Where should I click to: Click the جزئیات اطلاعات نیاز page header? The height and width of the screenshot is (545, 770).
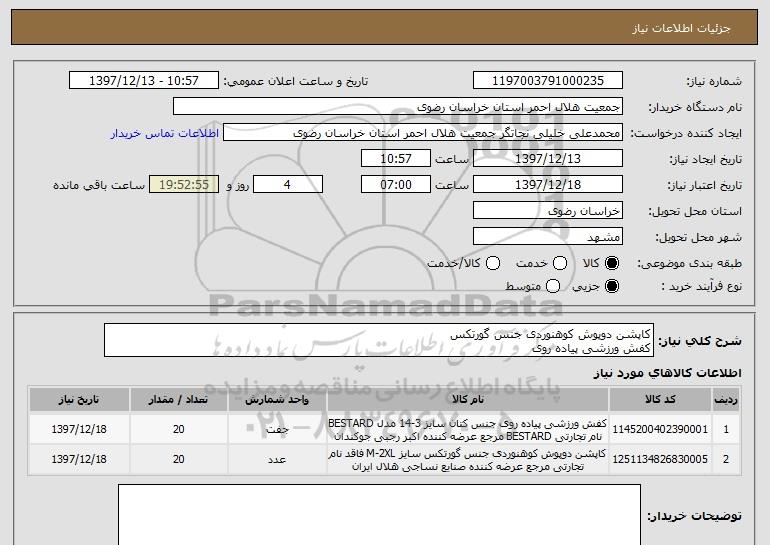click(681, 28)
